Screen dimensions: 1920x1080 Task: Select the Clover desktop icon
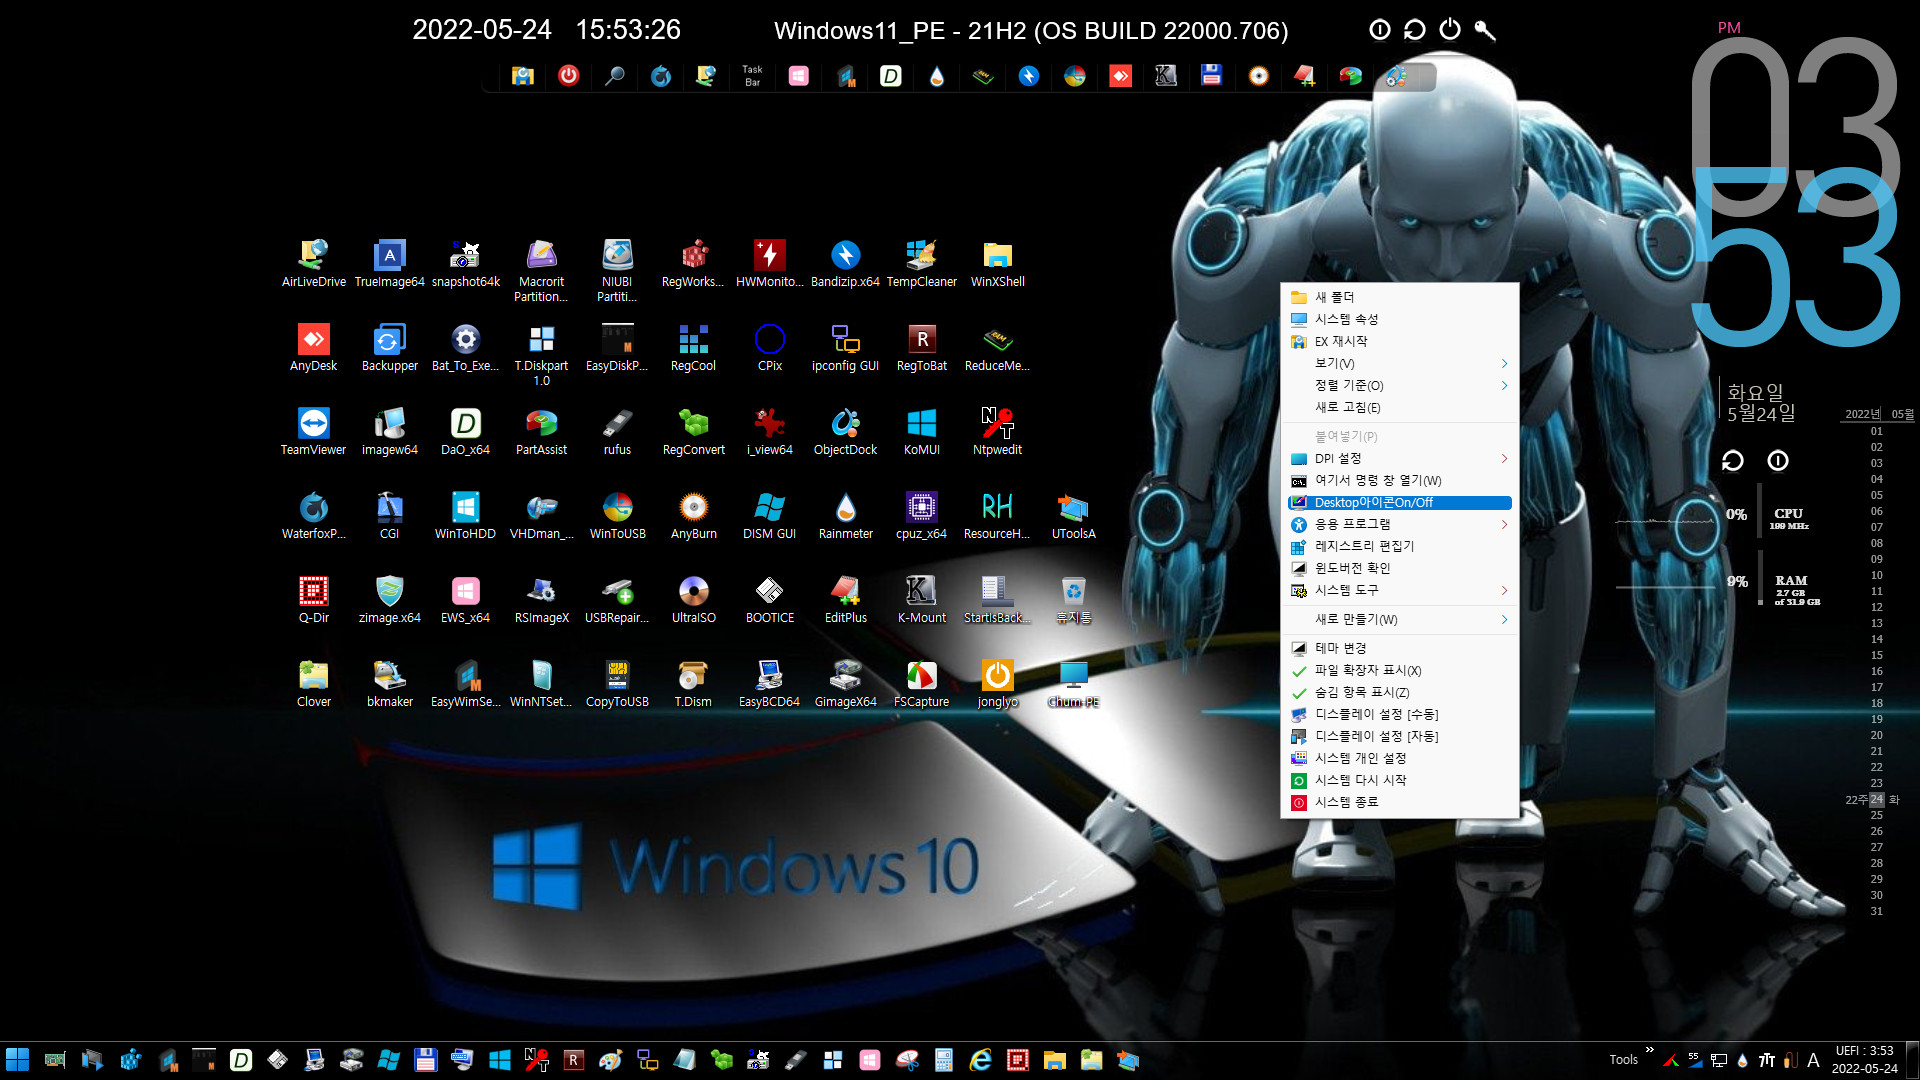click(x=313, y=684)
